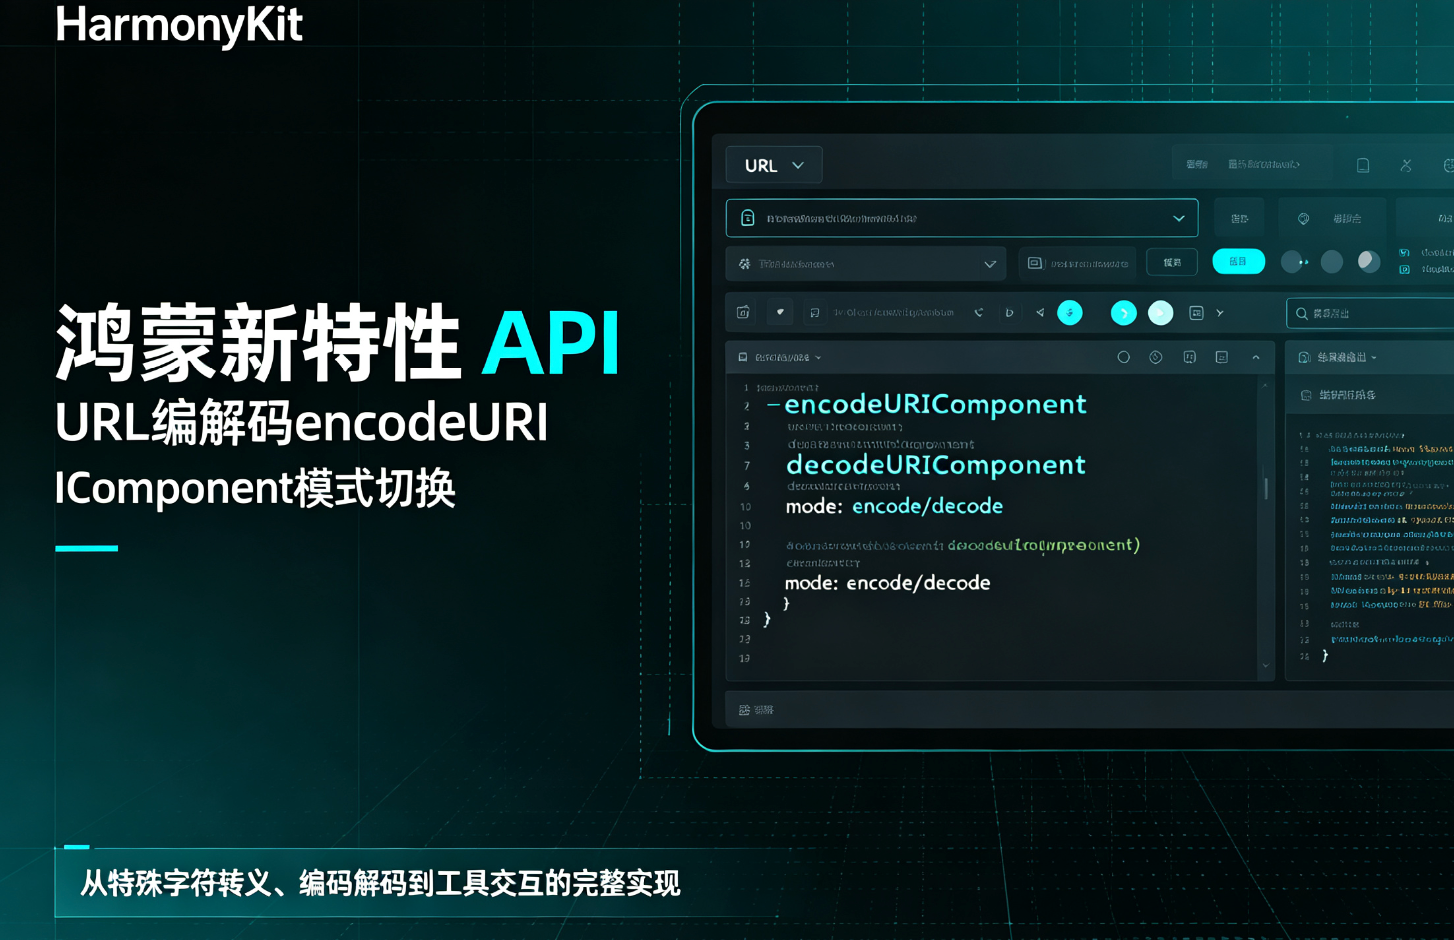Expand the address field dropdown chevron
Image resolution: width=1454 pixels, height=940 pixels.
(1179, 218)
